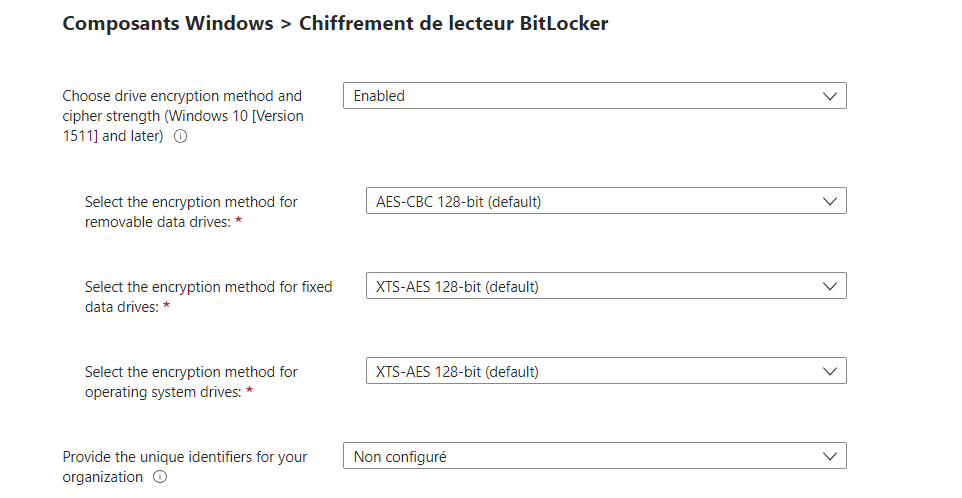This screenshot has height=498, width=962.
Task: Click the removable data drives encryption method label
Action: [x=191, y=212]
